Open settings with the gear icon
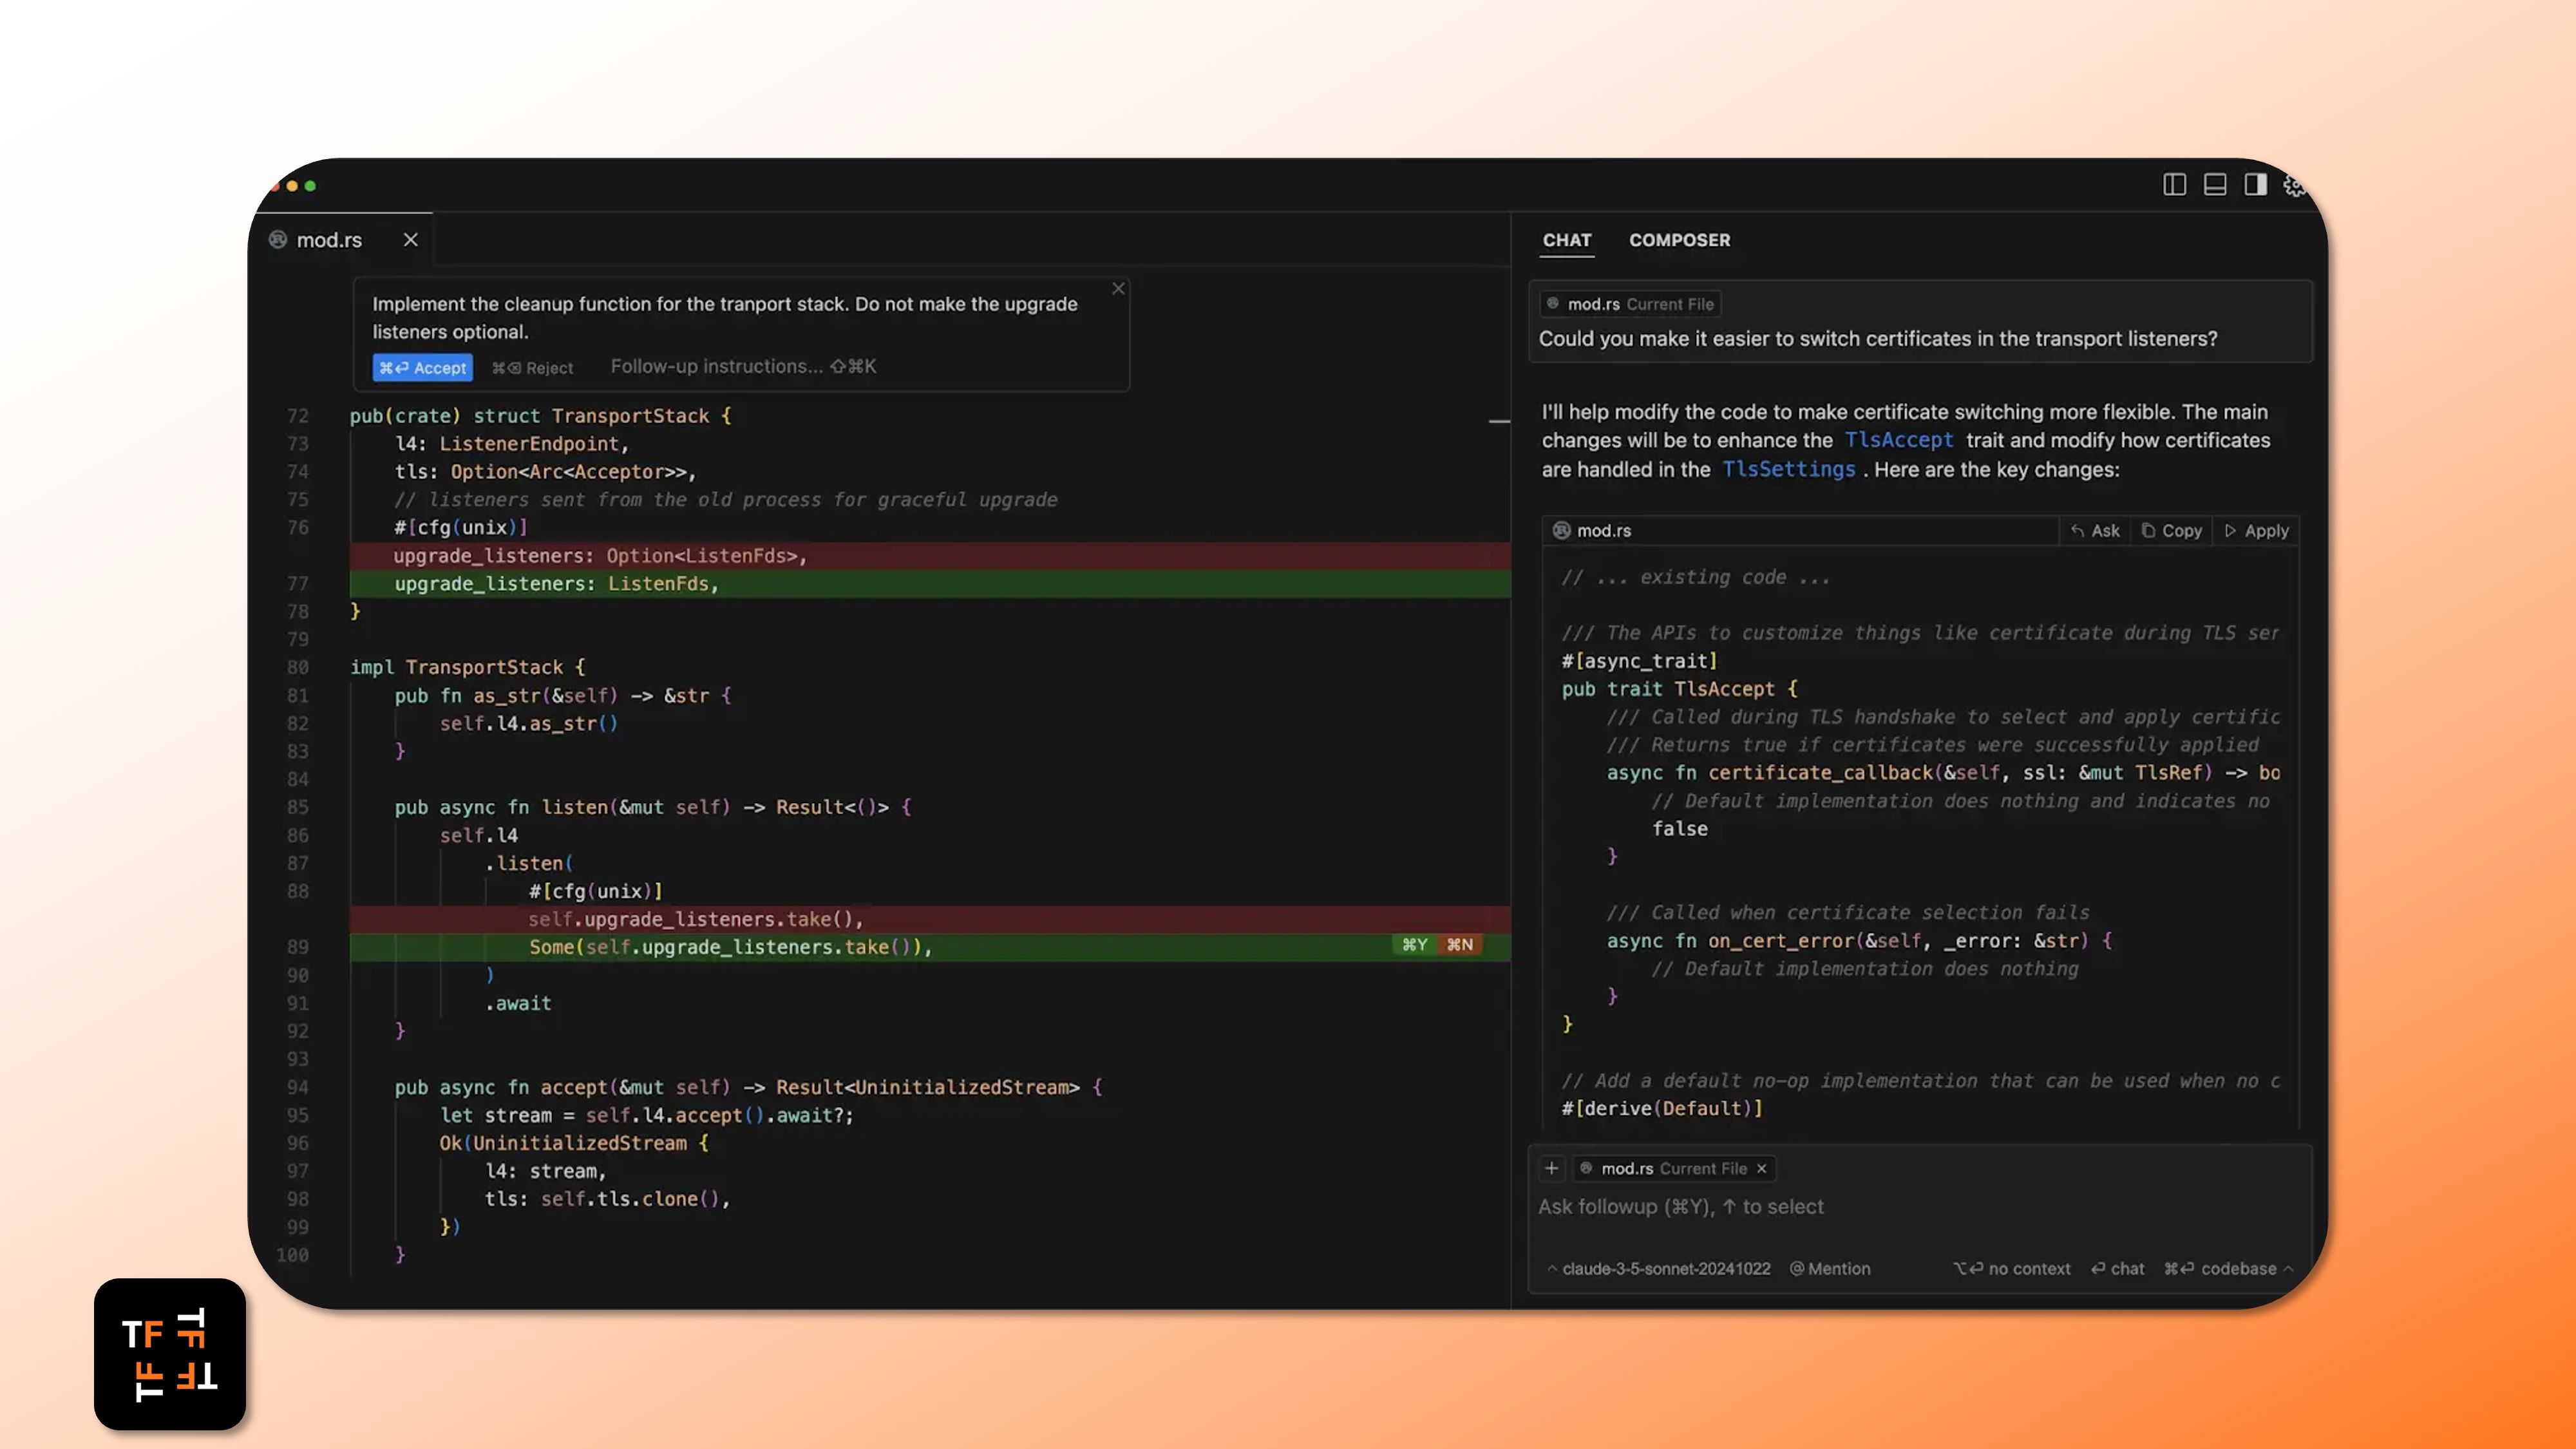Image resolution: width=2576 pixels, height=1449 pixels. [2294, 186]
